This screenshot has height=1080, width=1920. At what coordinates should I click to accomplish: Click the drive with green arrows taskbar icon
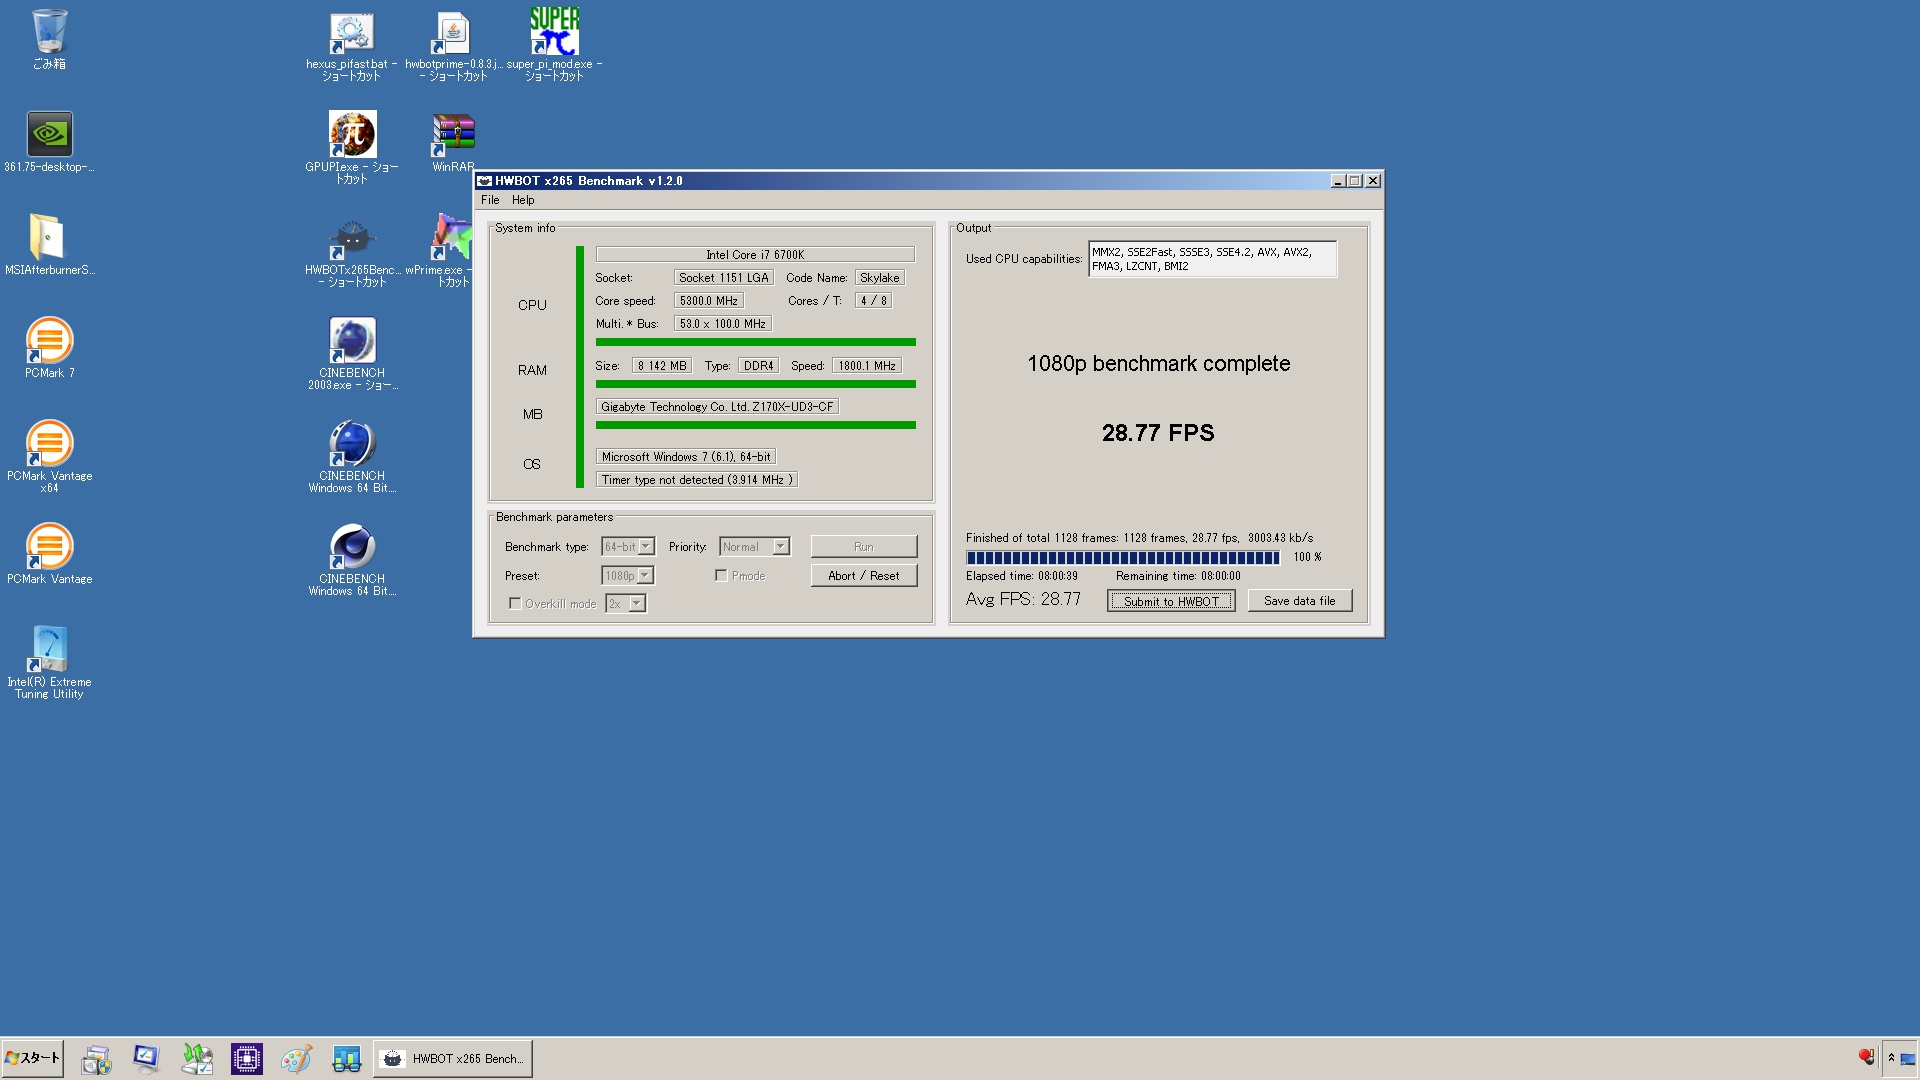point(197,1059)
